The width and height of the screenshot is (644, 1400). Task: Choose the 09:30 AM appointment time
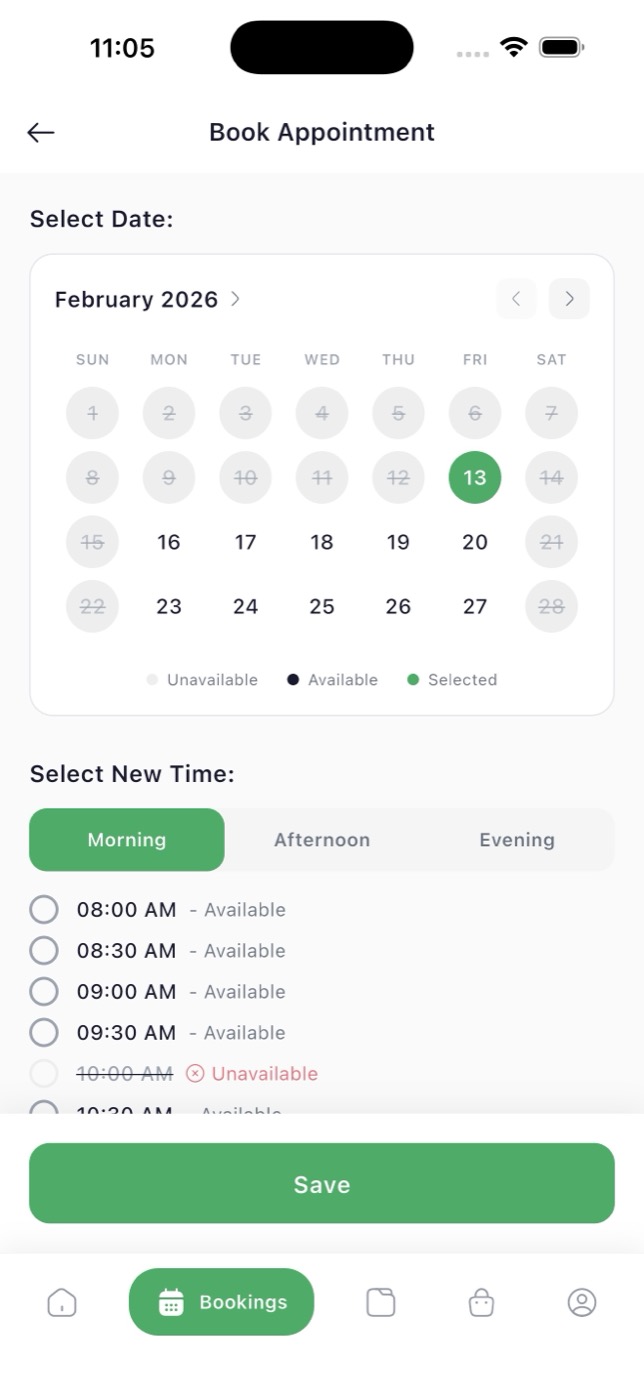tap(44, 1032)
